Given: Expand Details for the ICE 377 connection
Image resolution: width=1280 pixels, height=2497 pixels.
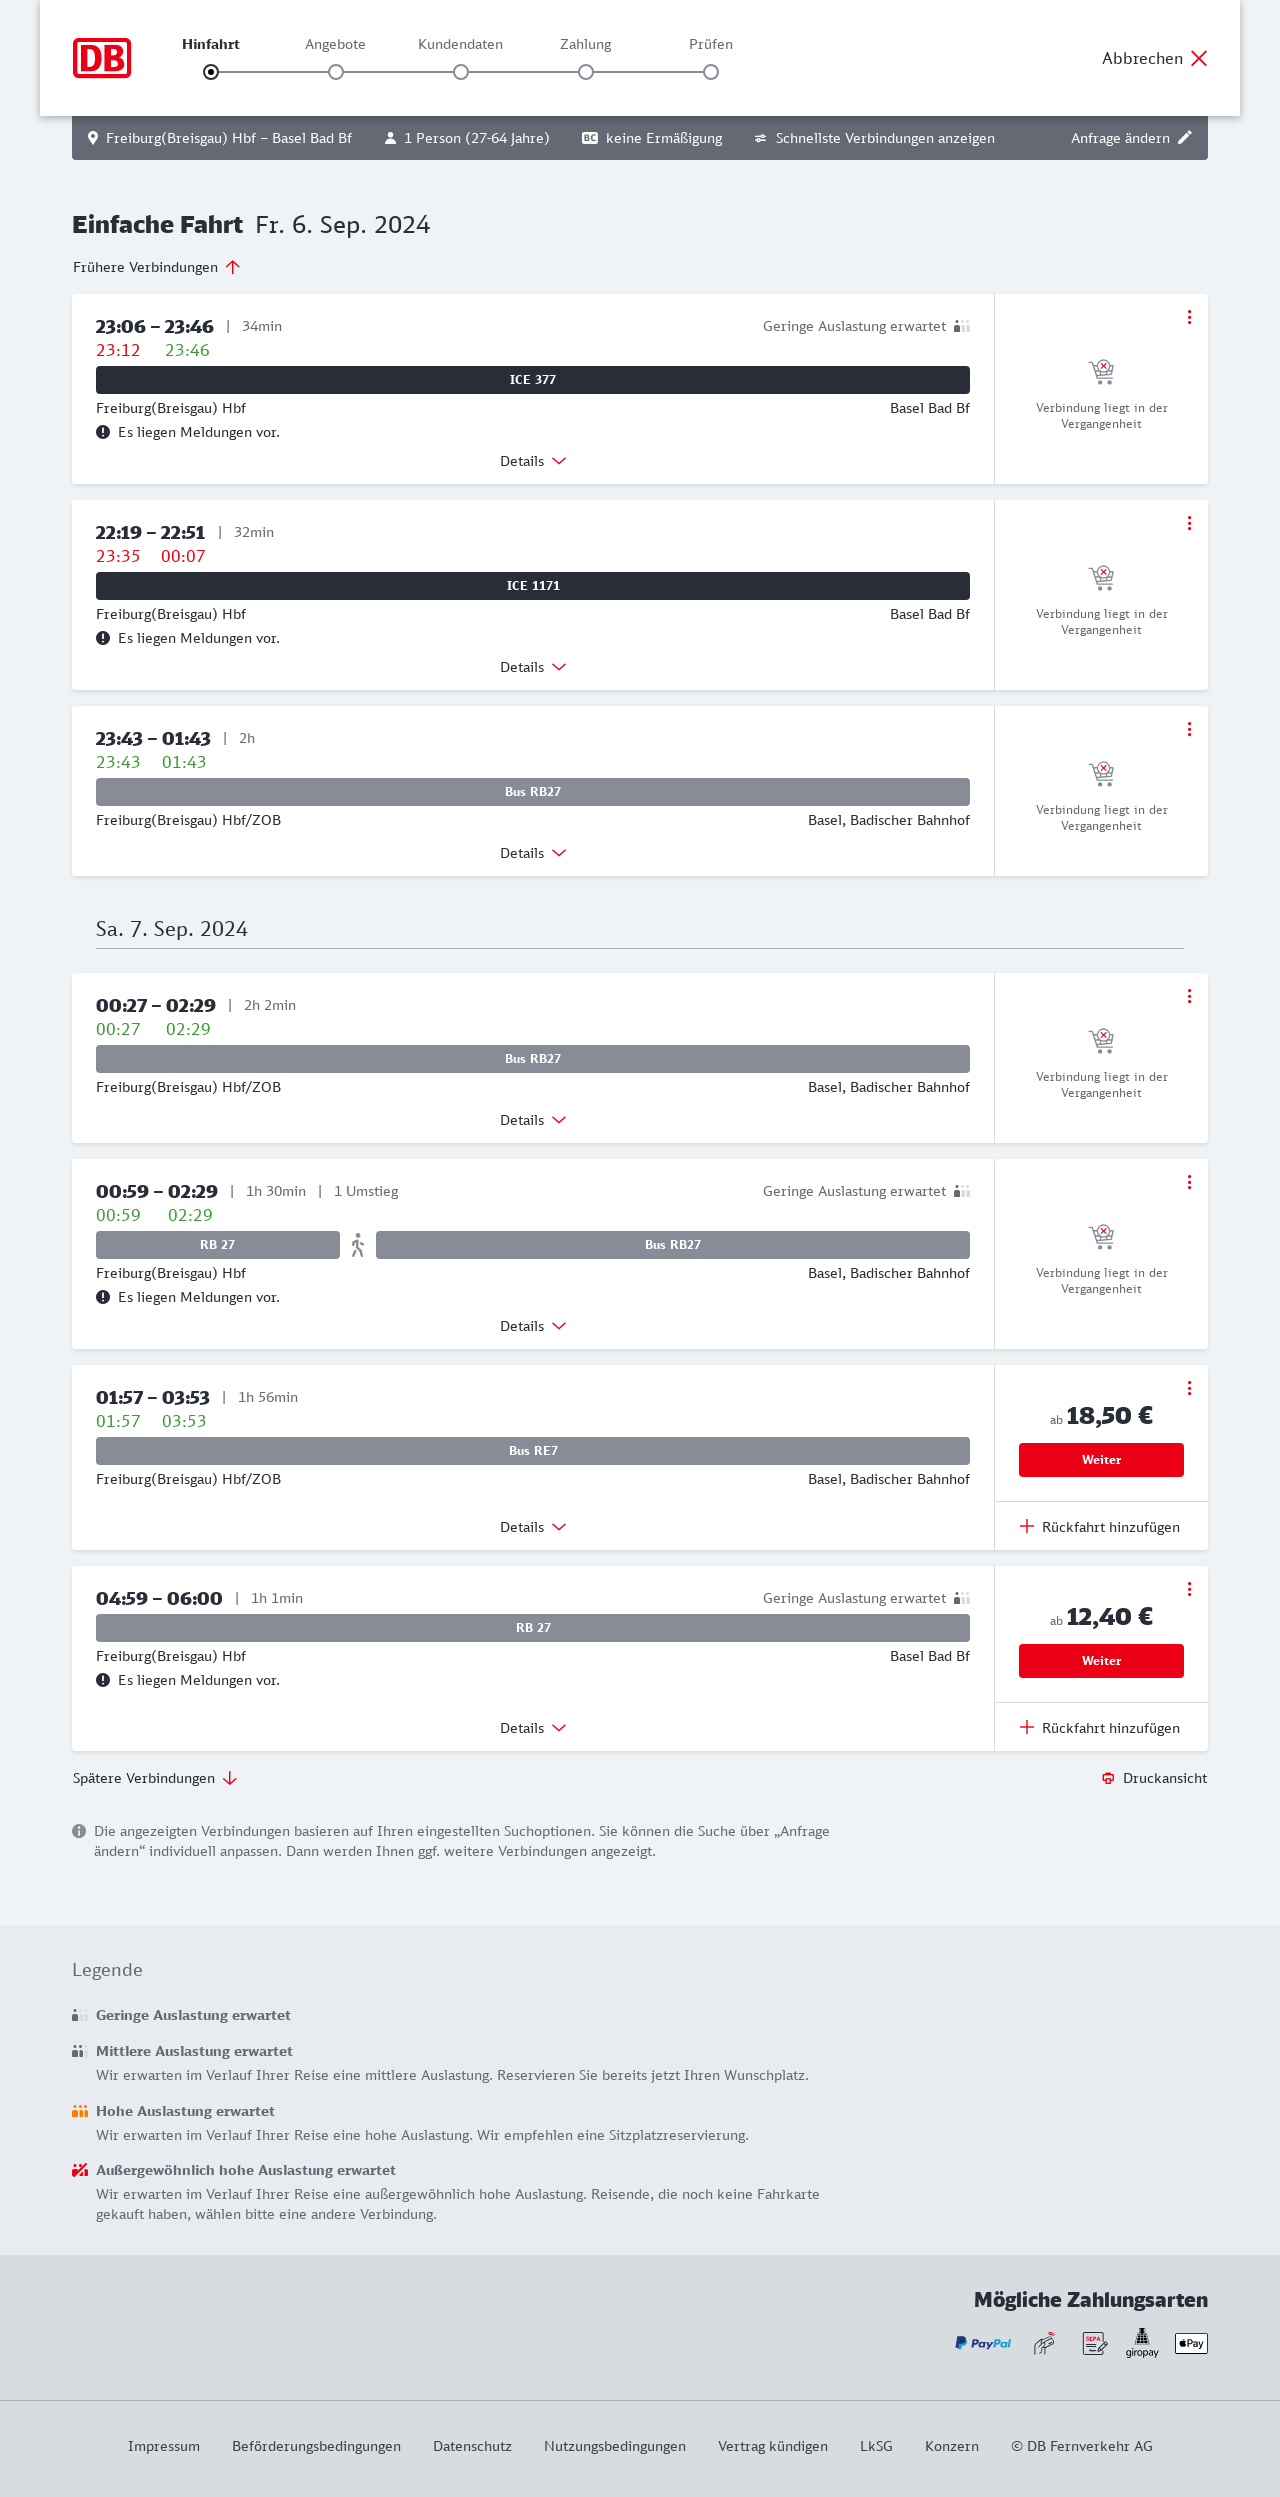Looking at the screenshot, I should pyautogui.click(x=533, y=461).
